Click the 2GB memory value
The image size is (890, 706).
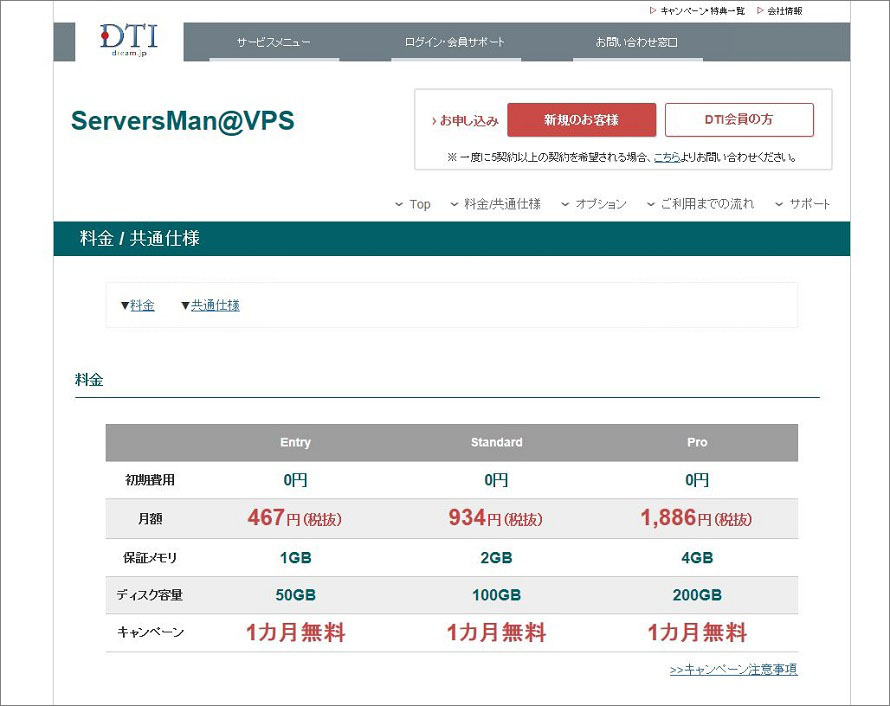click(497, 558)
